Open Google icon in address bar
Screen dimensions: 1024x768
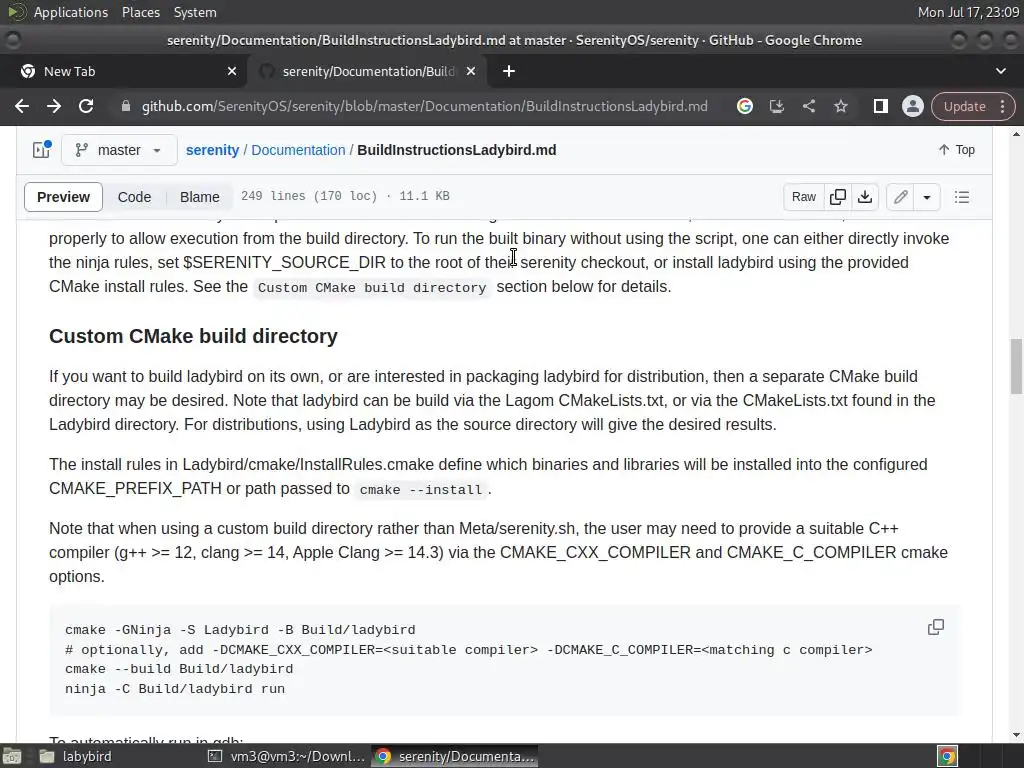click(x=744, y=106)
